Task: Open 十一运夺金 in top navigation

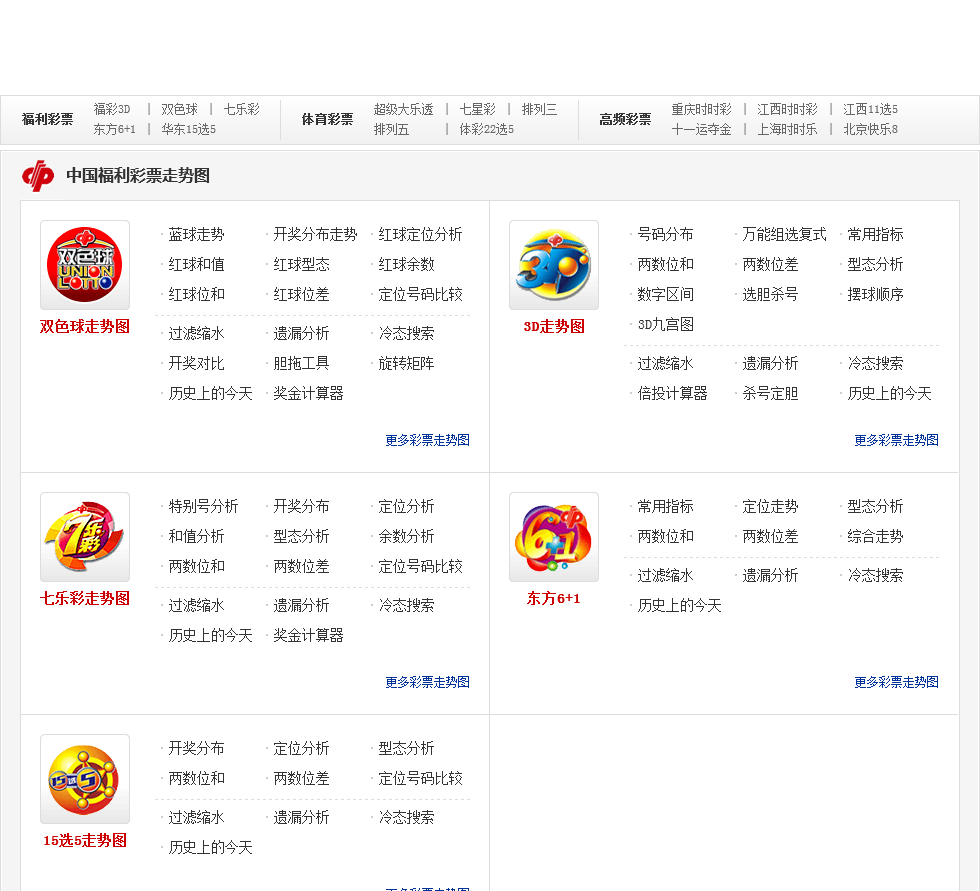Action: point(701,129)
